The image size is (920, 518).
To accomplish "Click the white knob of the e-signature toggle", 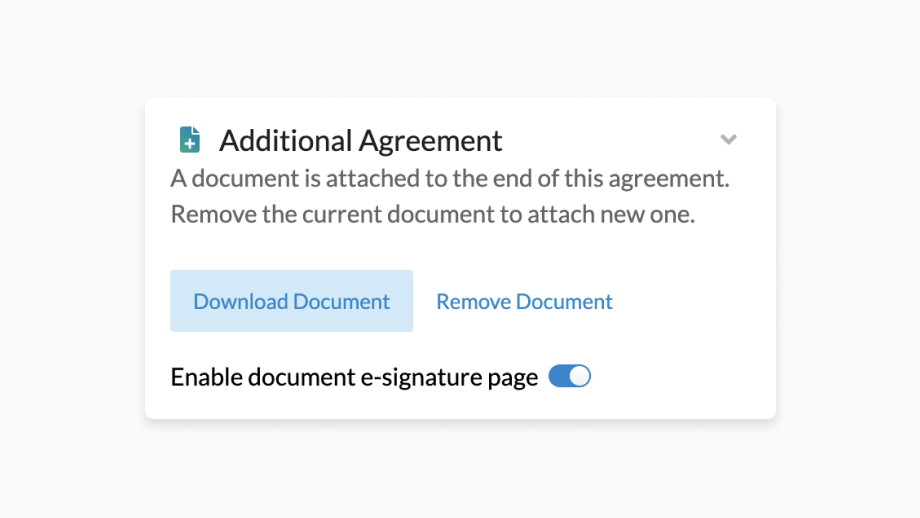I will point(580,377).
